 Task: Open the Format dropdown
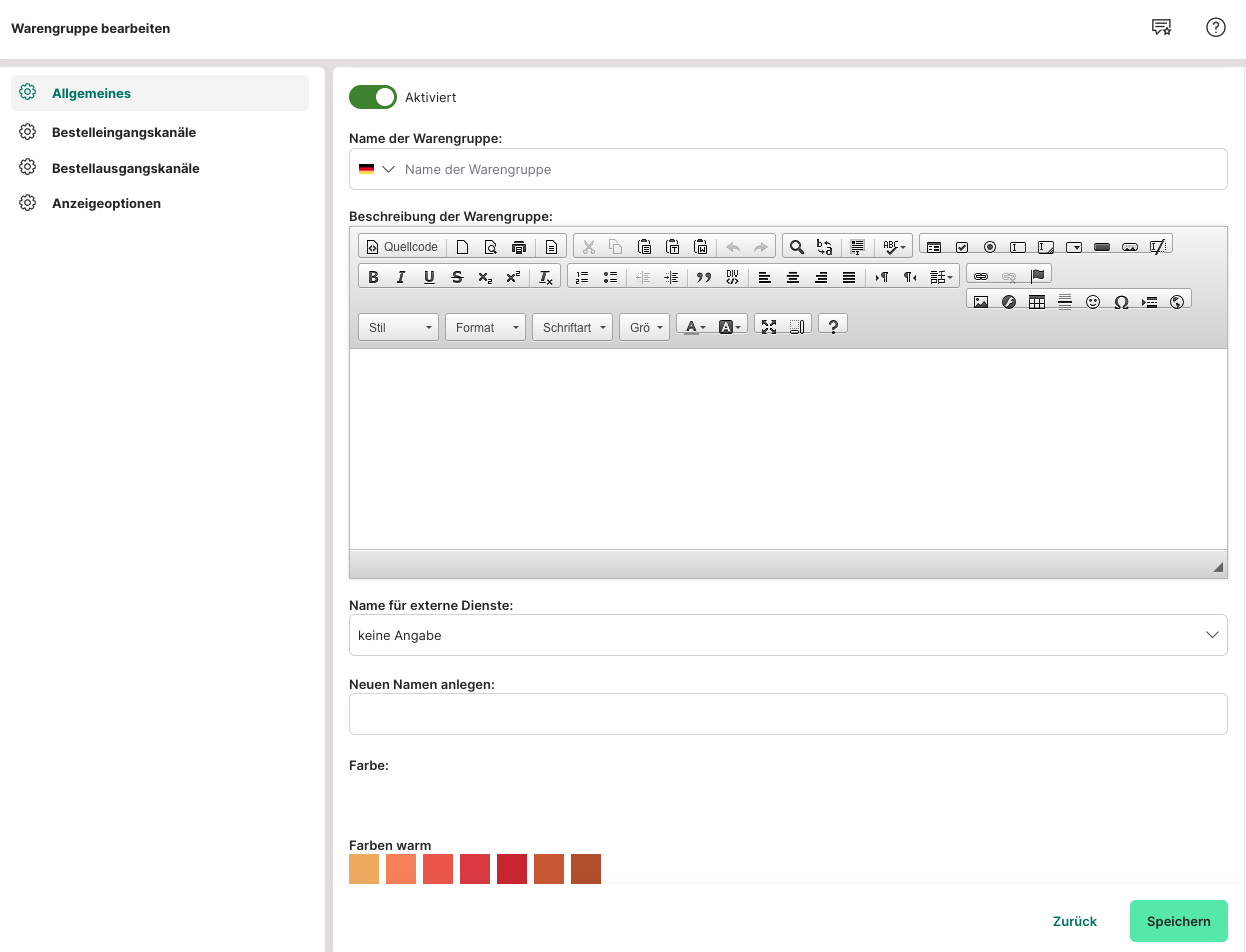pyautogui.click(x=485, y=328)
